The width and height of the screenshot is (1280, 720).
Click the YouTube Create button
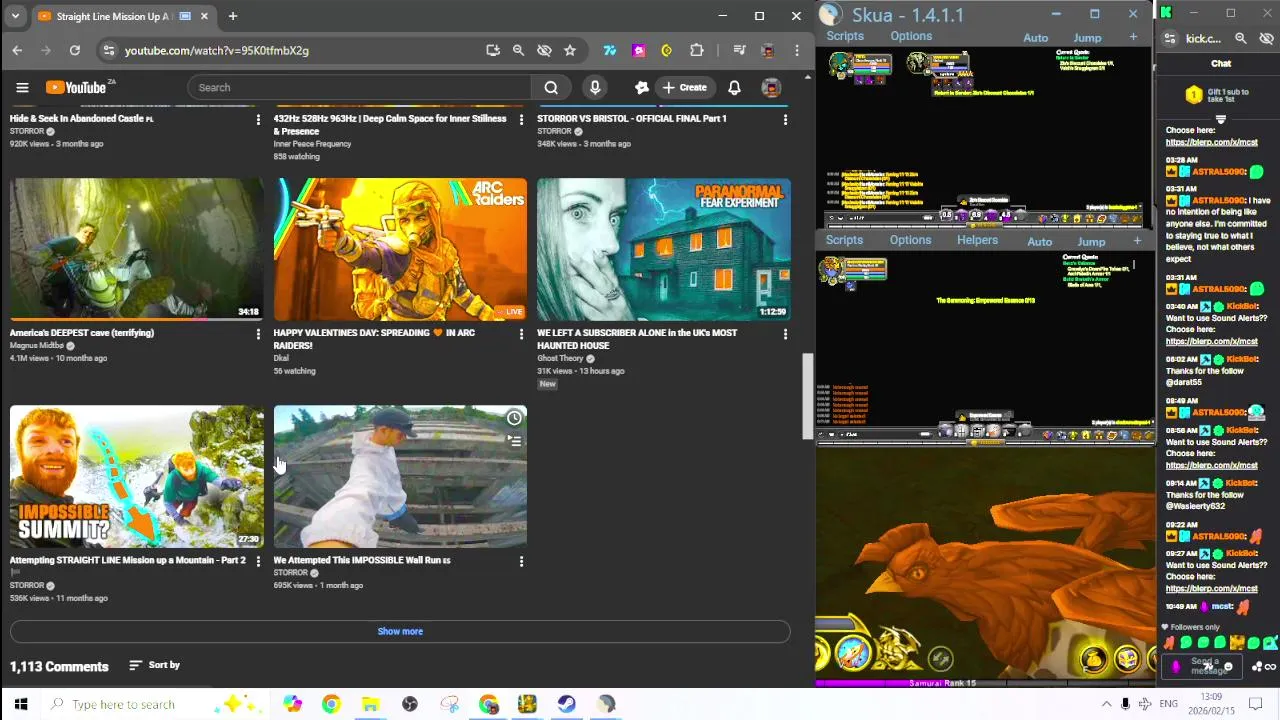tap(684, 87)
